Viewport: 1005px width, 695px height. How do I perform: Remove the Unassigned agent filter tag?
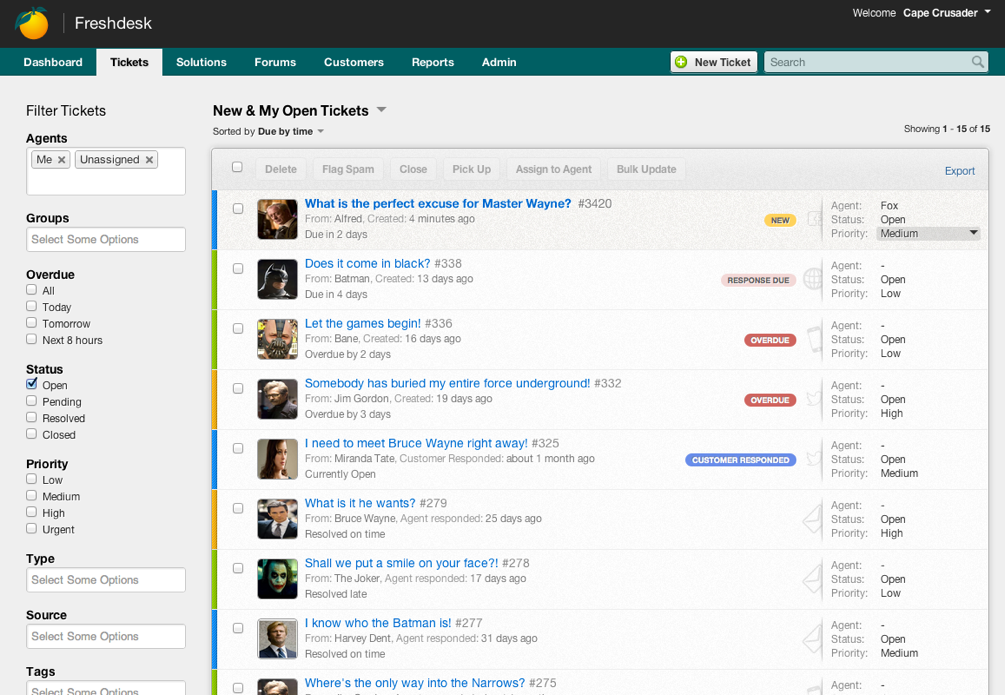pos(149,160)
